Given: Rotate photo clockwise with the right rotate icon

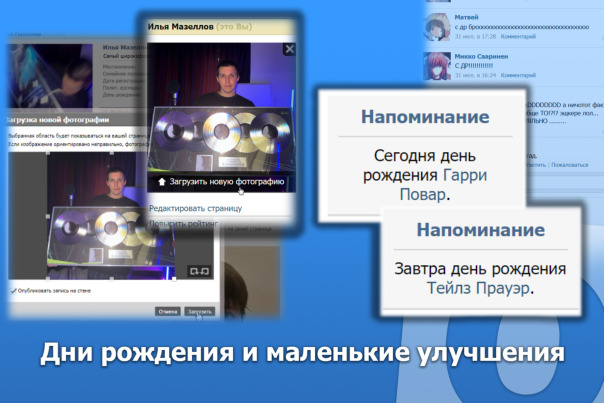Looking at the screenshot, I should point(205,272).
